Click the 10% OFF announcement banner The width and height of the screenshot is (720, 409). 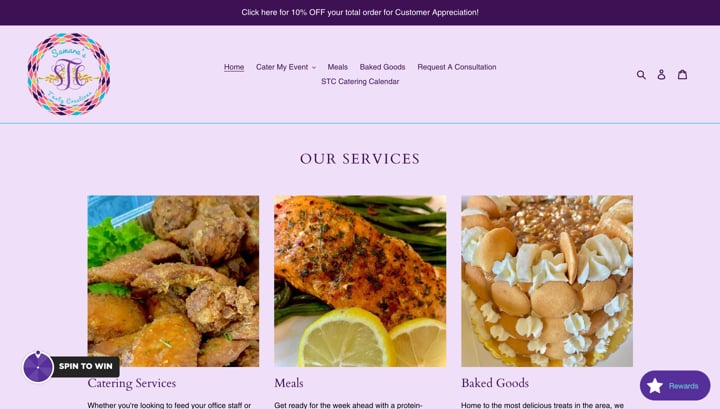tap(360, 12)
